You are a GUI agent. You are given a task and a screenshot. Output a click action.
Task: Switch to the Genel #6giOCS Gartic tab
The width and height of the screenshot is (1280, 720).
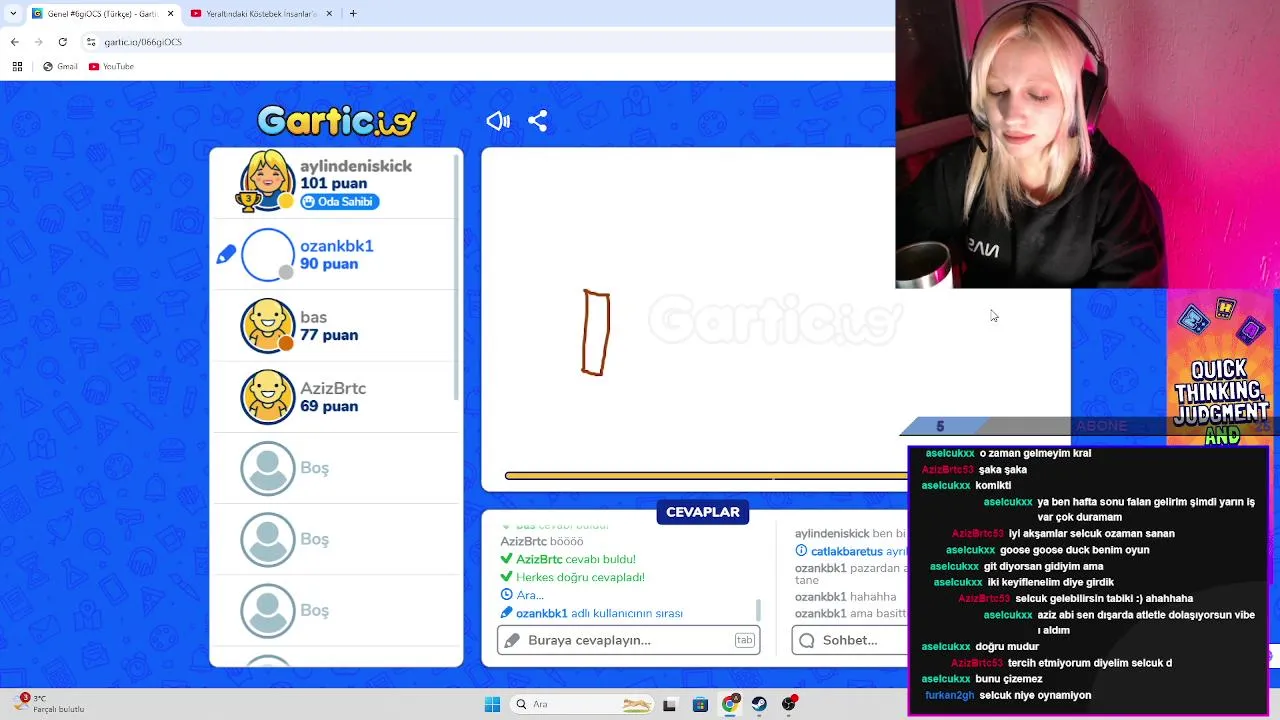(102, 13)
